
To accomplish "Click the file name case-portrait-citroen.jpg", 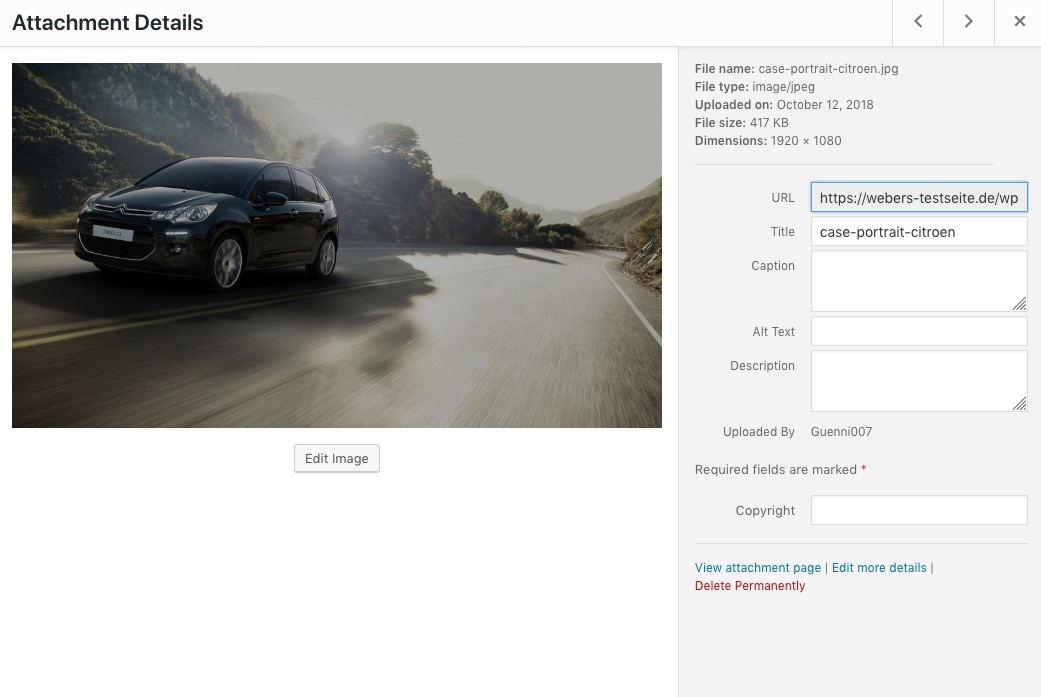I will 828,68.
